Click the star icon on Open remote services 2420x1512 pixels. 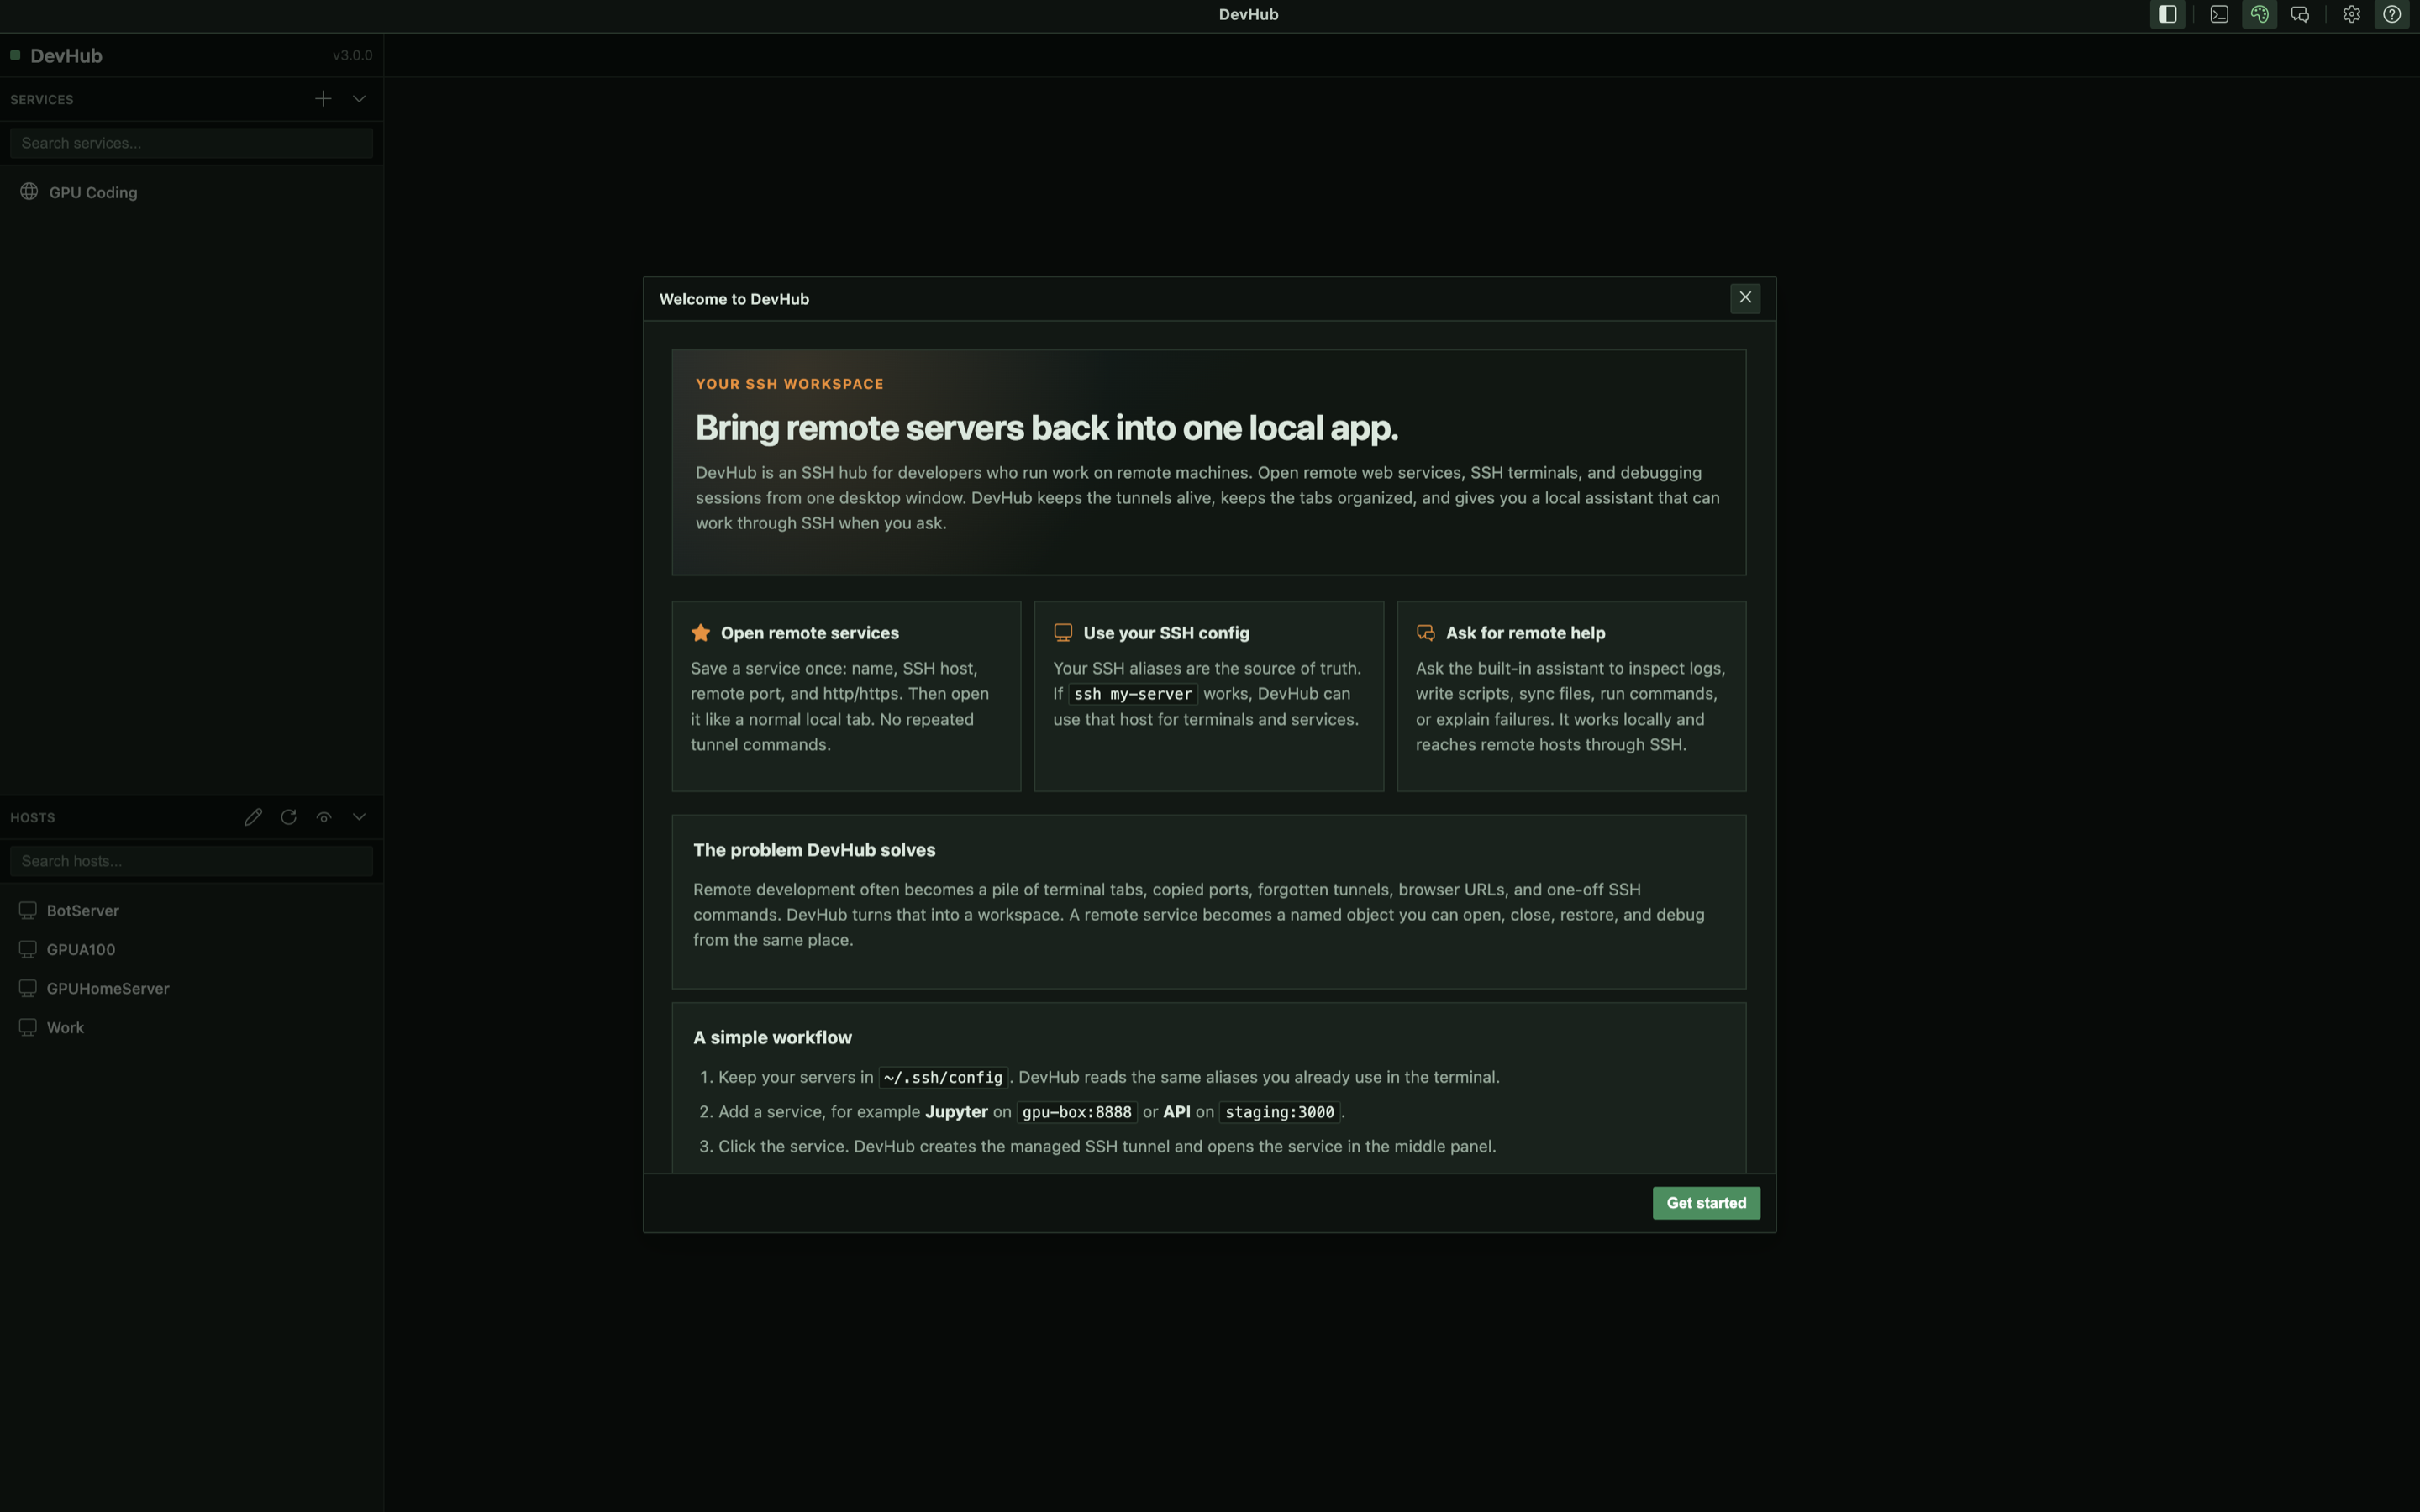pos(701,633)
